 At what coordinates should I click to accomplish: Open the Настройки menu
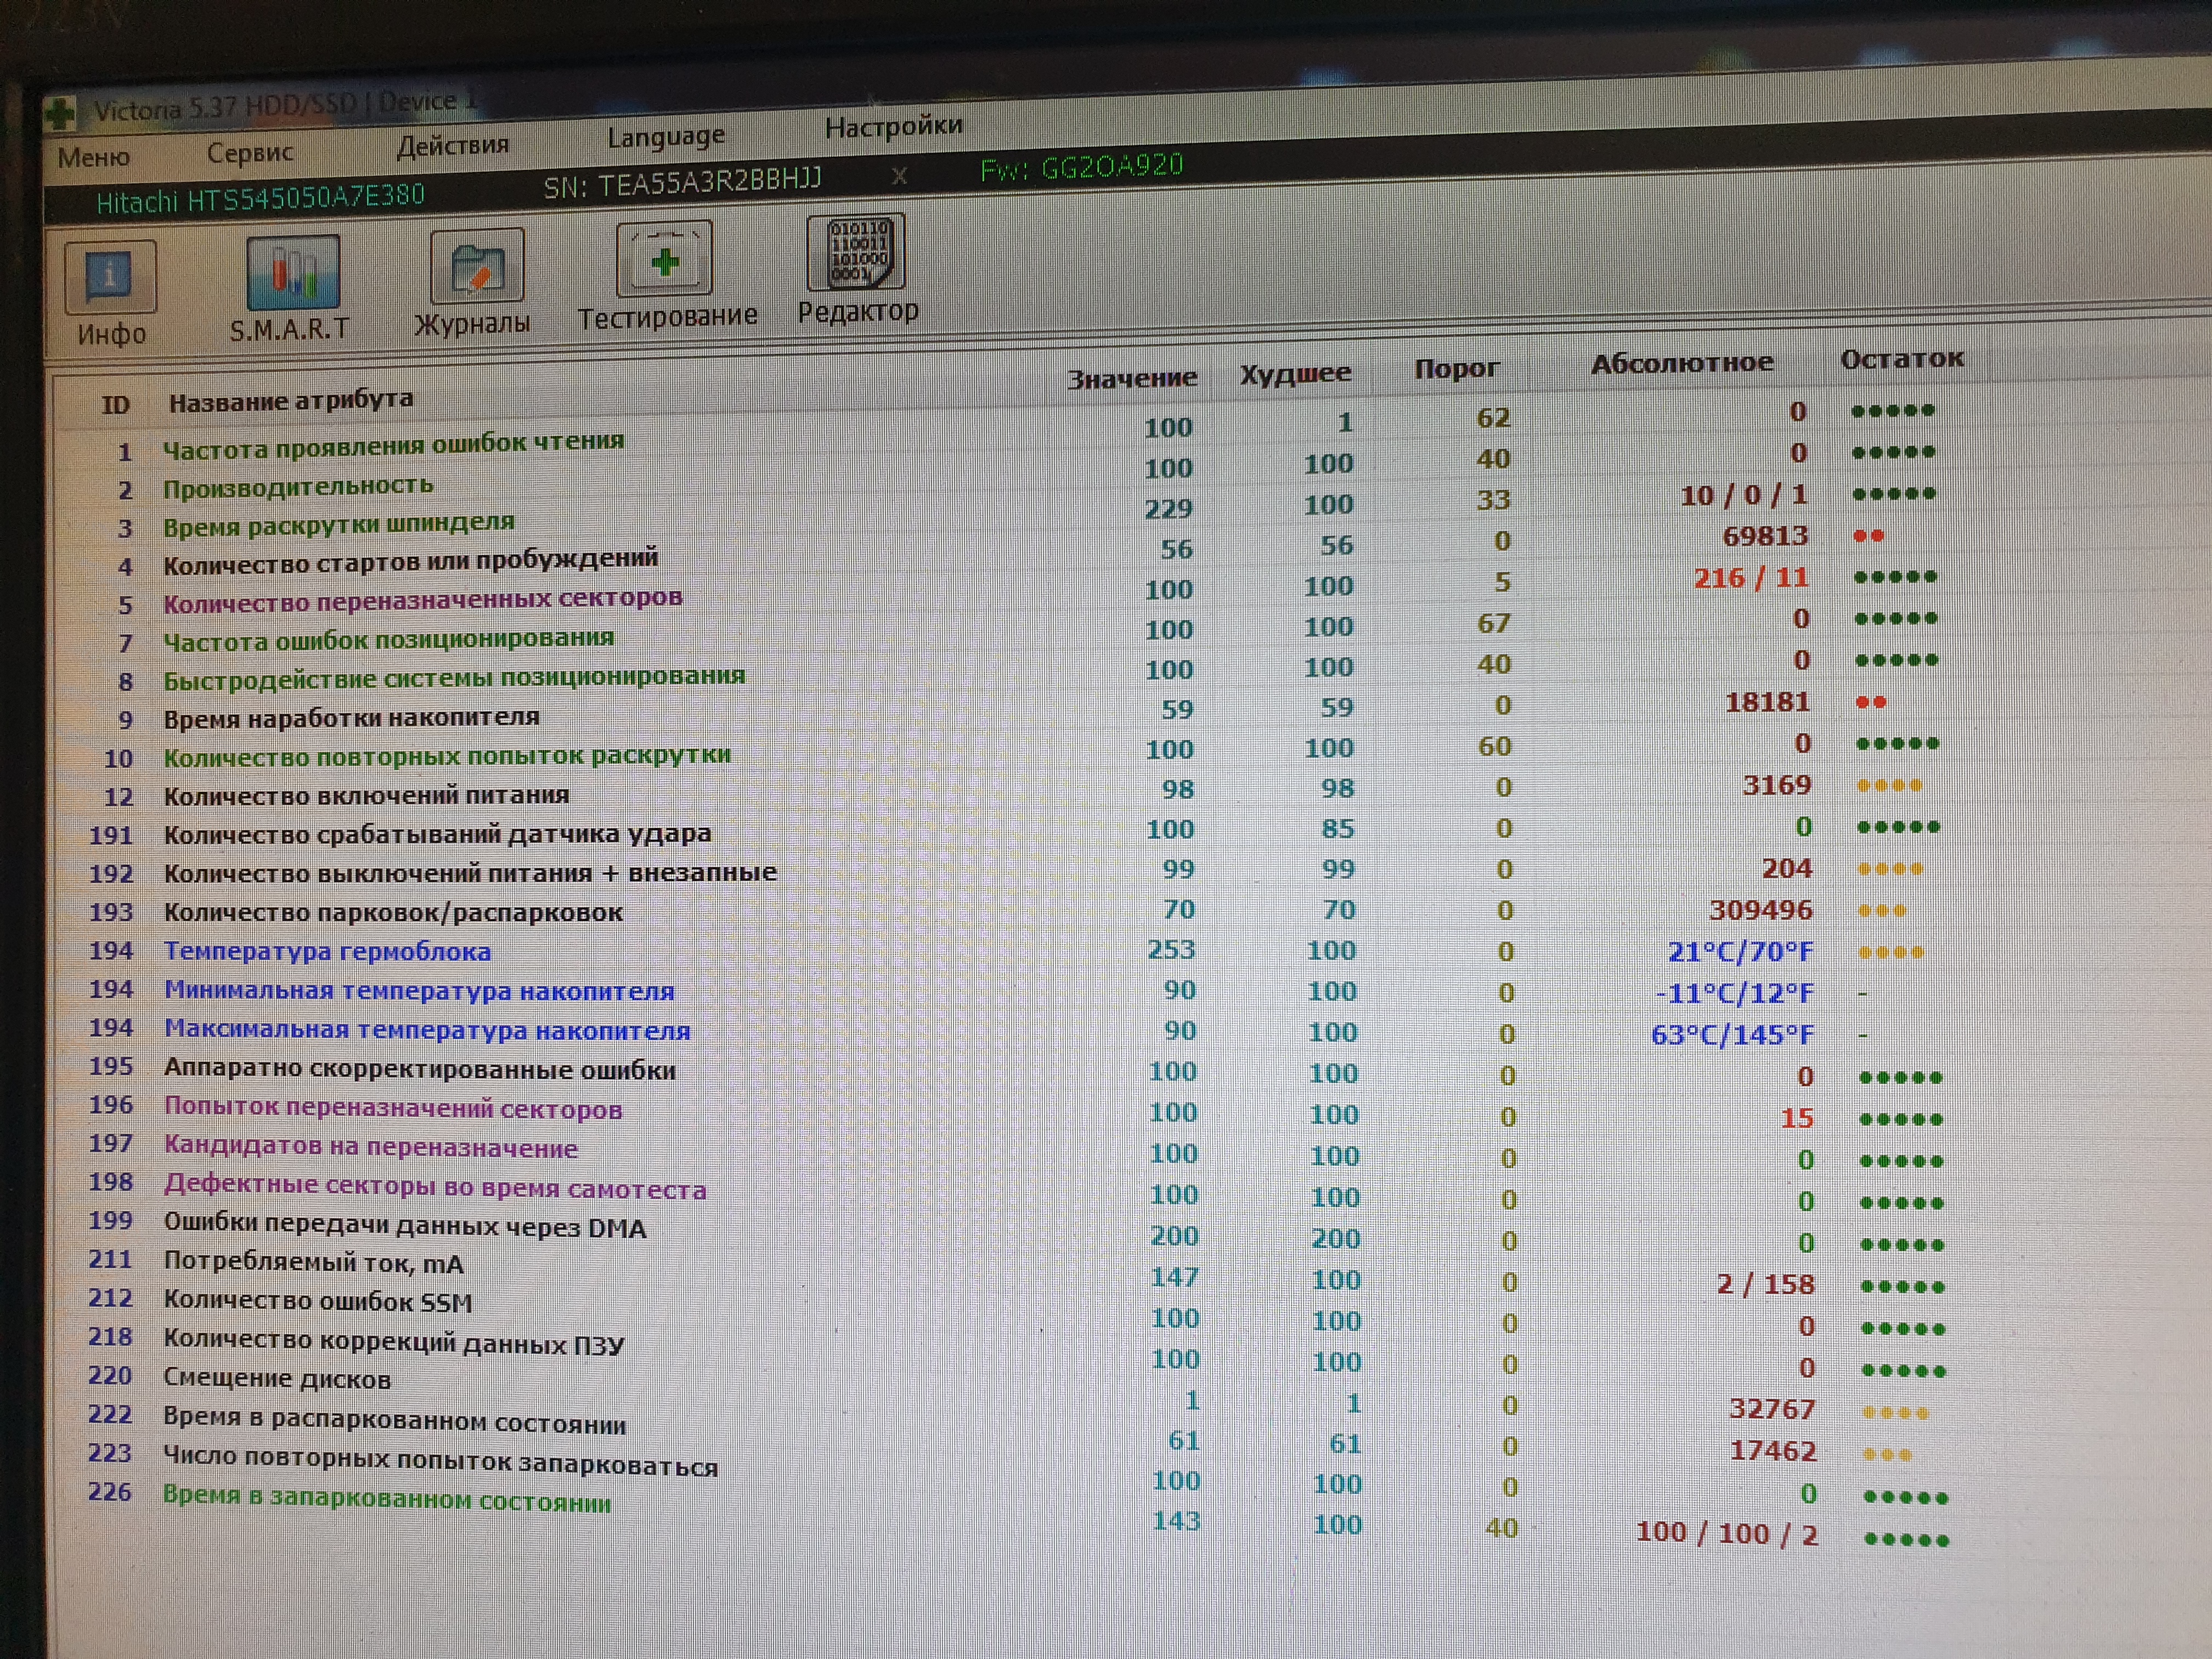[893, 126]
